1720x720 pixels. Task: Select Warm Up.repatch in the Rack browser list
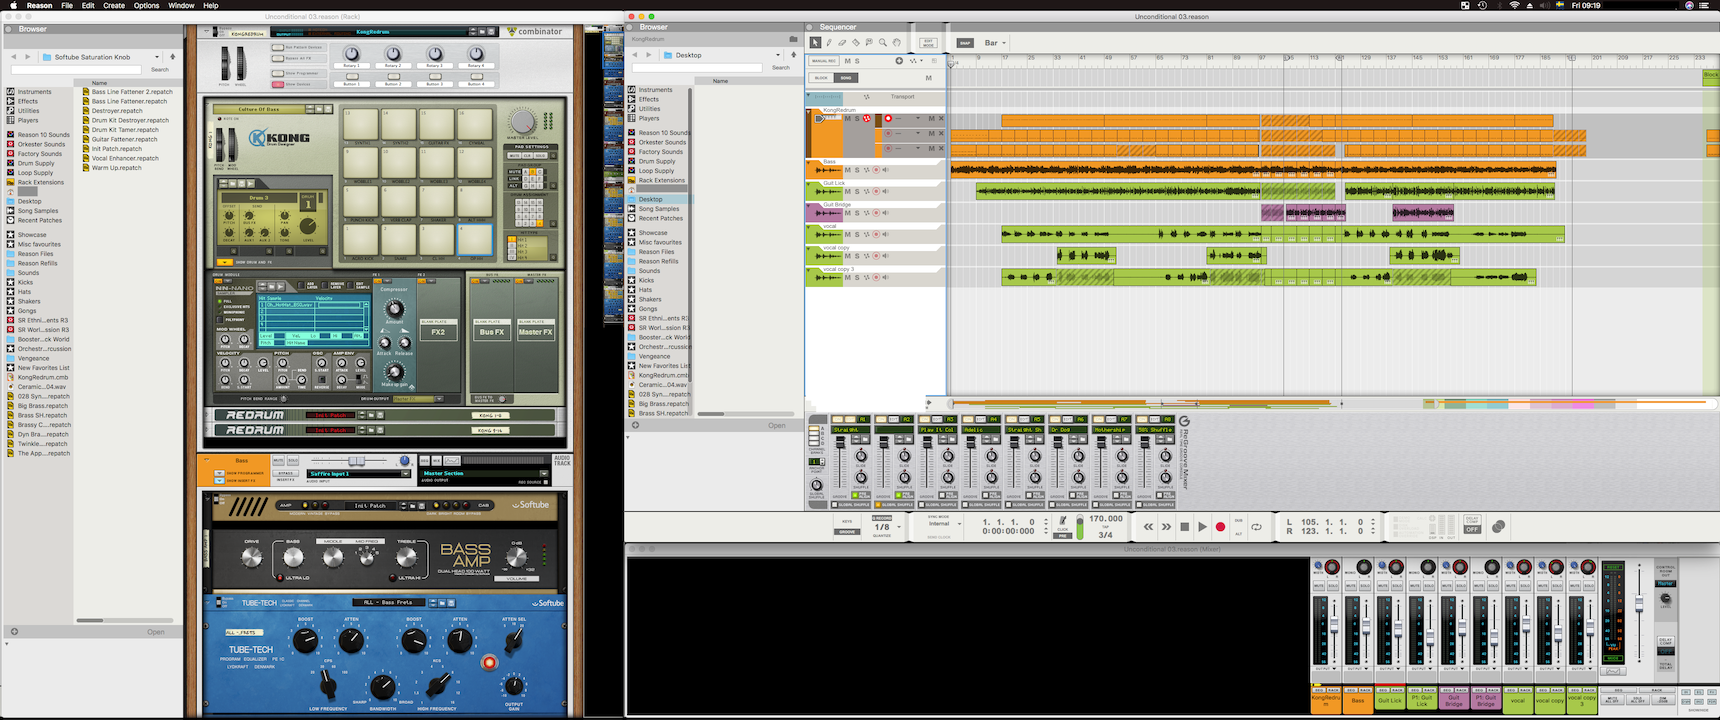point(117,168)
